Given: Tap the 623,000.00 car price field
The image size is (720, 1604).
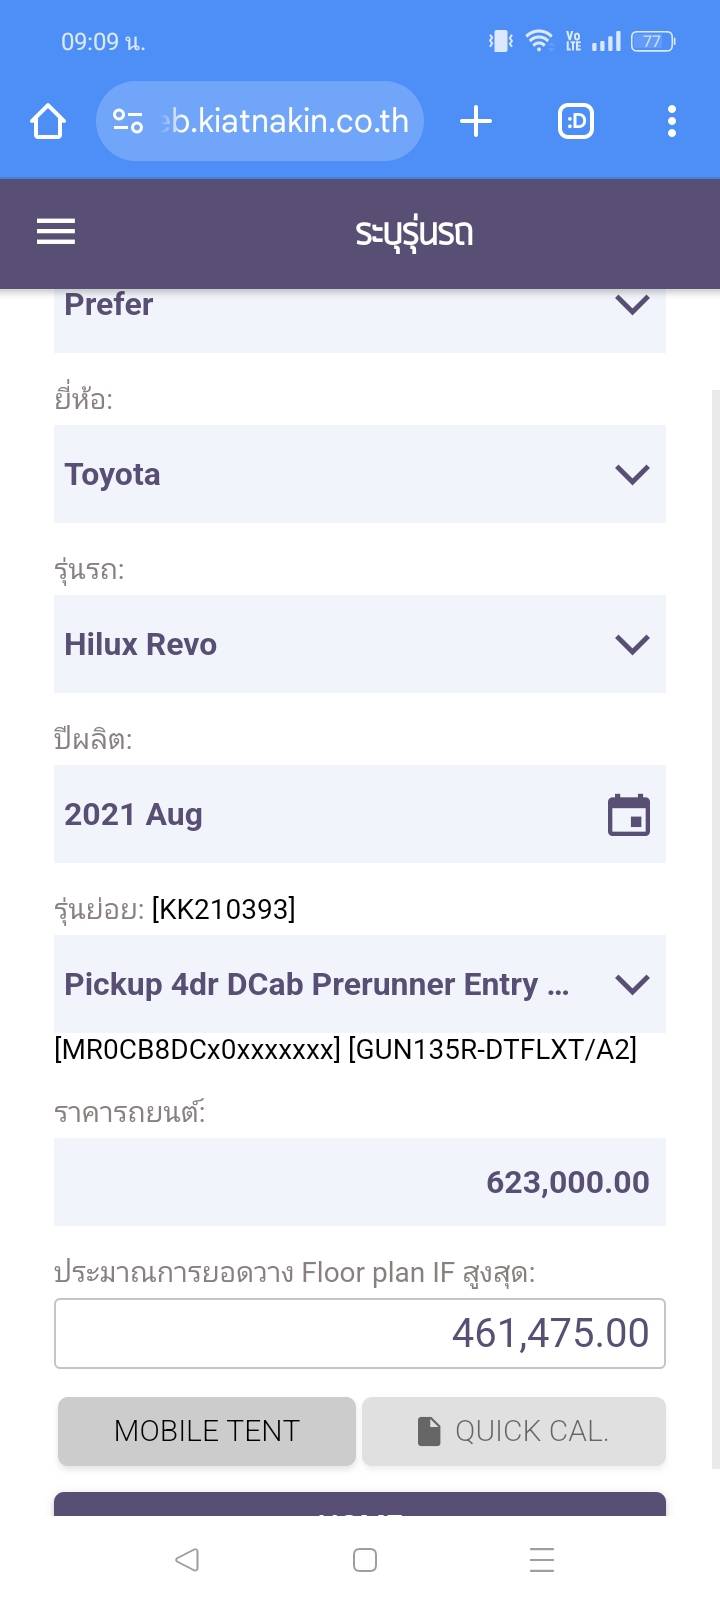Looking at the screenshot, I should click(360, 1182).
